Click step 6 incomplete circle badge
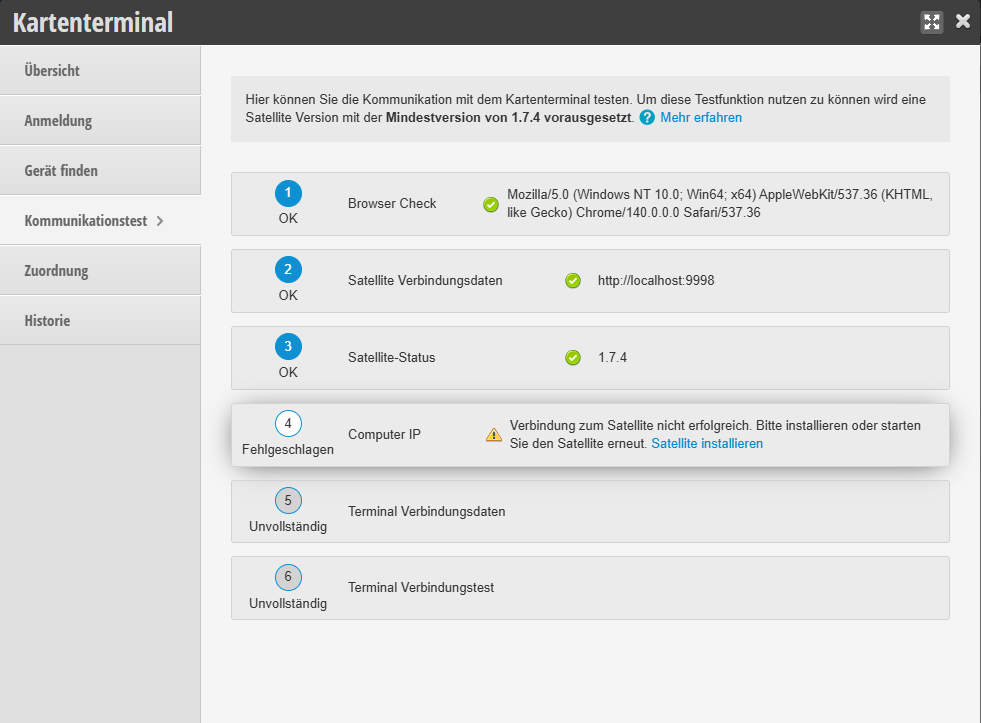The image size is (981, 723). pos(288,577)
